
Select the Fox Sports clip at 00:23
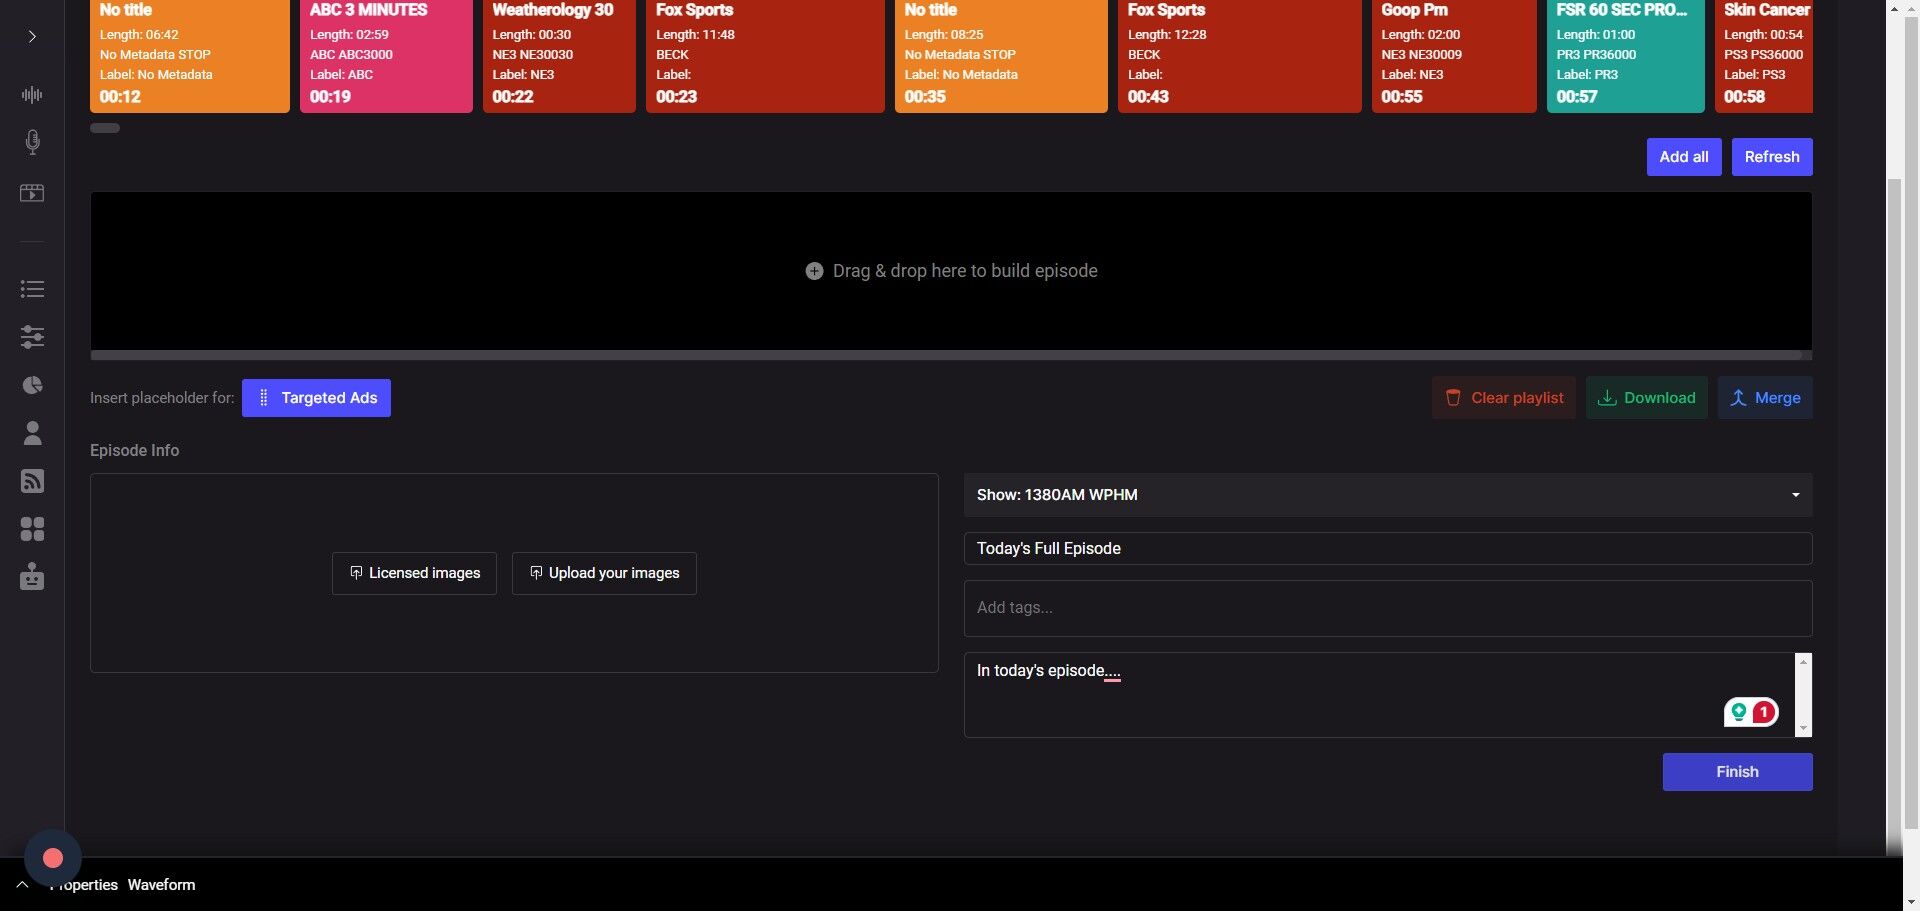pyautogui.click(x=765, y=55)
